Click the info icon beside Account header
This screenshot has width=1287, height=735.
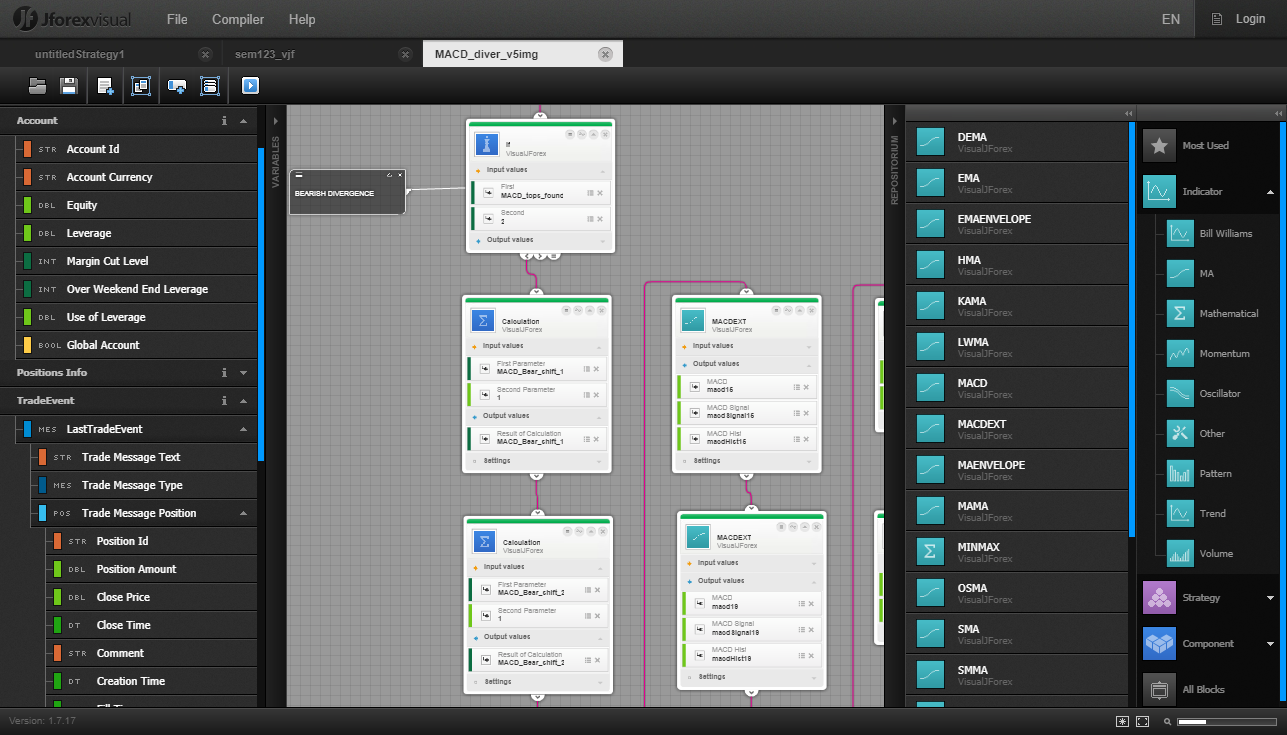coord(224,120)
